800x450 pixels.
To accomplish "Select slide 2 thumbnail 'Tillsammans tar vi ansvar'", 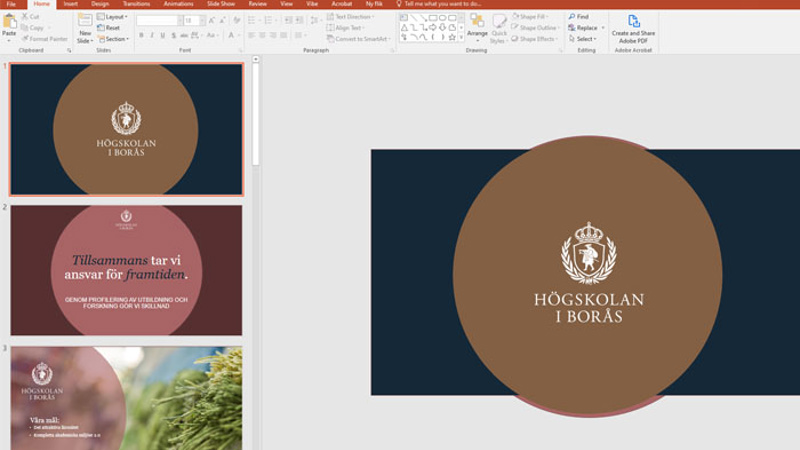I will pyautogui.click(x=126, y=270).
